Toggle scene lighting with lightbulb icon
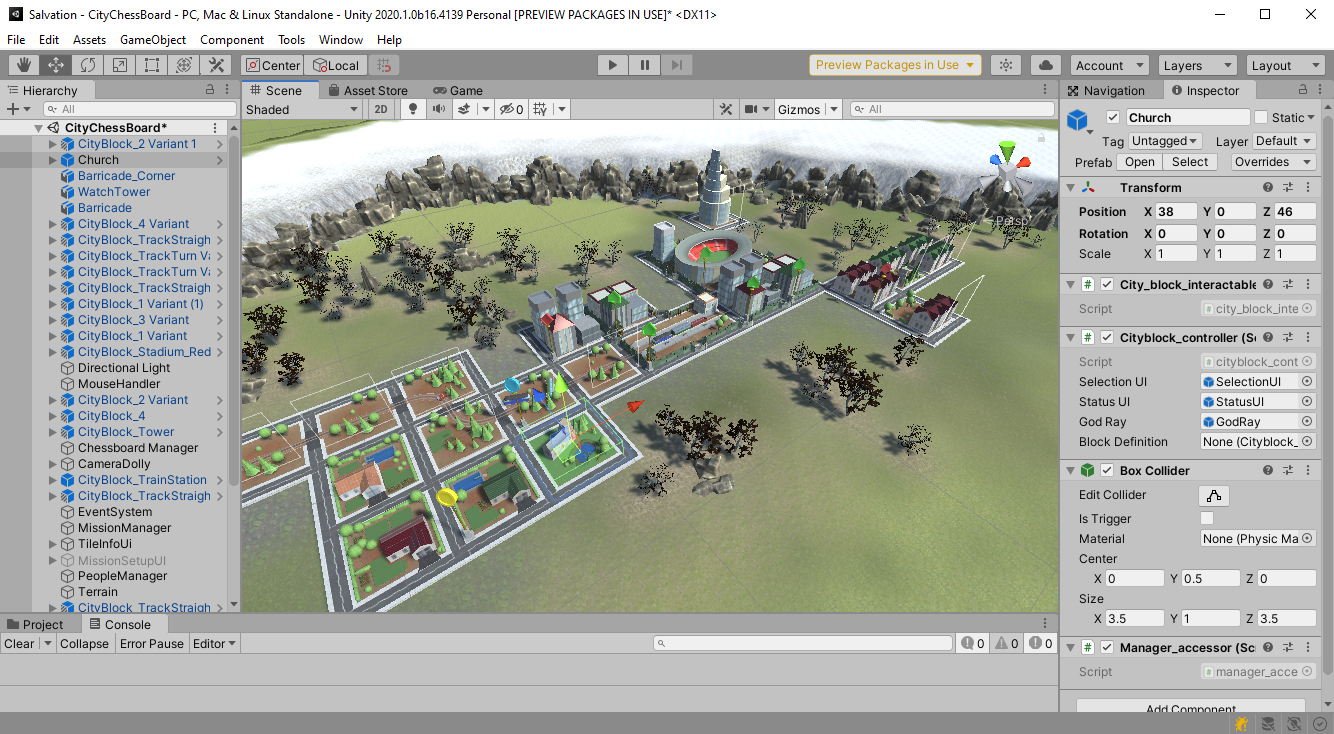 coord(412,109)
